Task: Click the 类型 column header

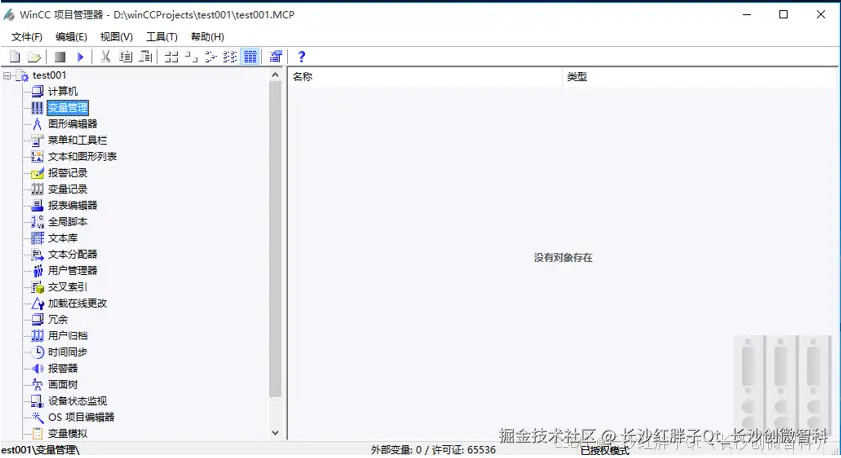Action: point(699,77)
